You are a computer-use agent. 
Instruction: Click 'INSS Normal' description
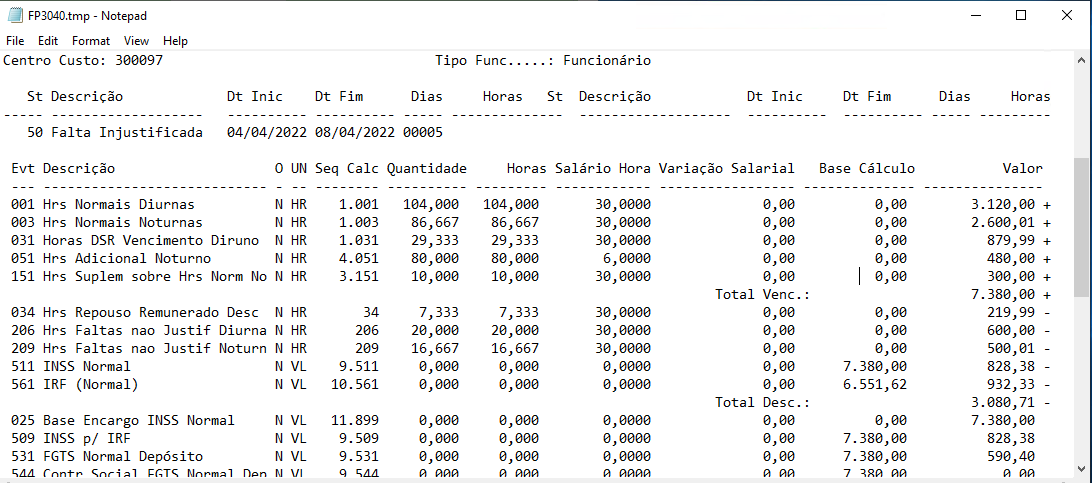[x=86, y=366]
